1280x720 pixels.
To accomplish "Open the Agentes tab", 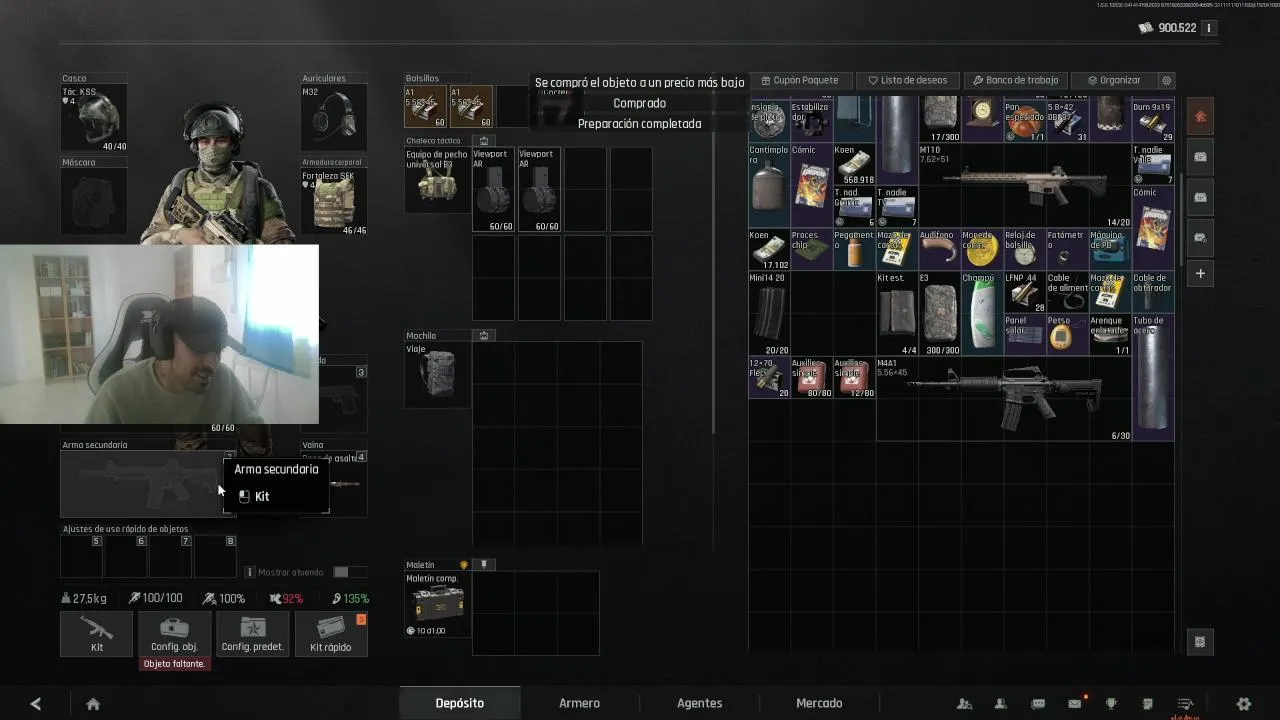I will pyautogui.click(x=699, y=703).
